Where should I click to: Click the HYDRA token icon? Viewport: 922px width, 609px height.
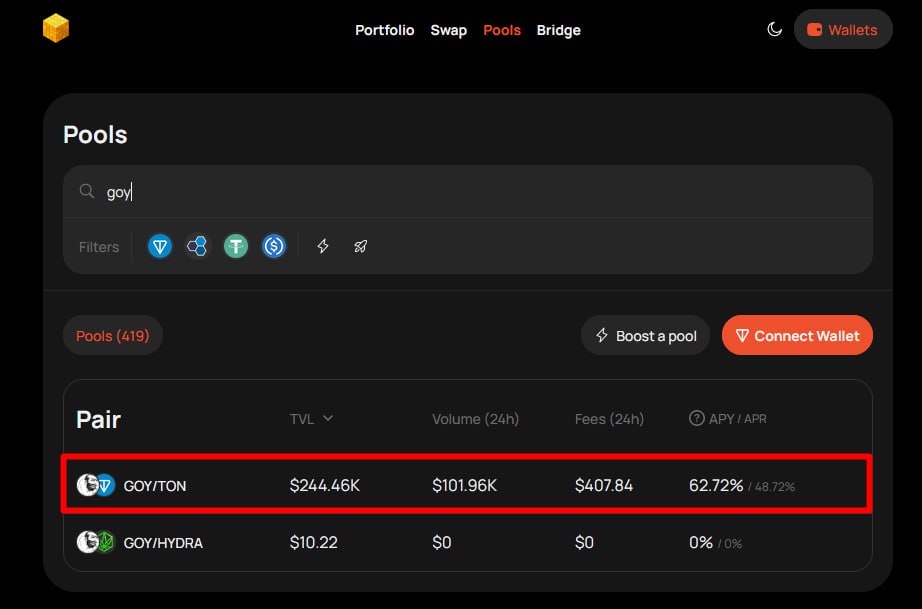coord(105,542)
